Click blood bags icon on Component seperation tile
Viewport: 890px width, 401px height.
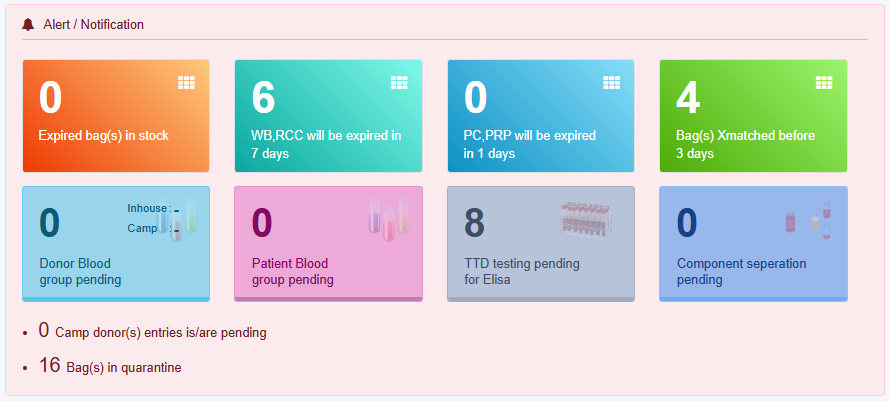coord(808,222)
